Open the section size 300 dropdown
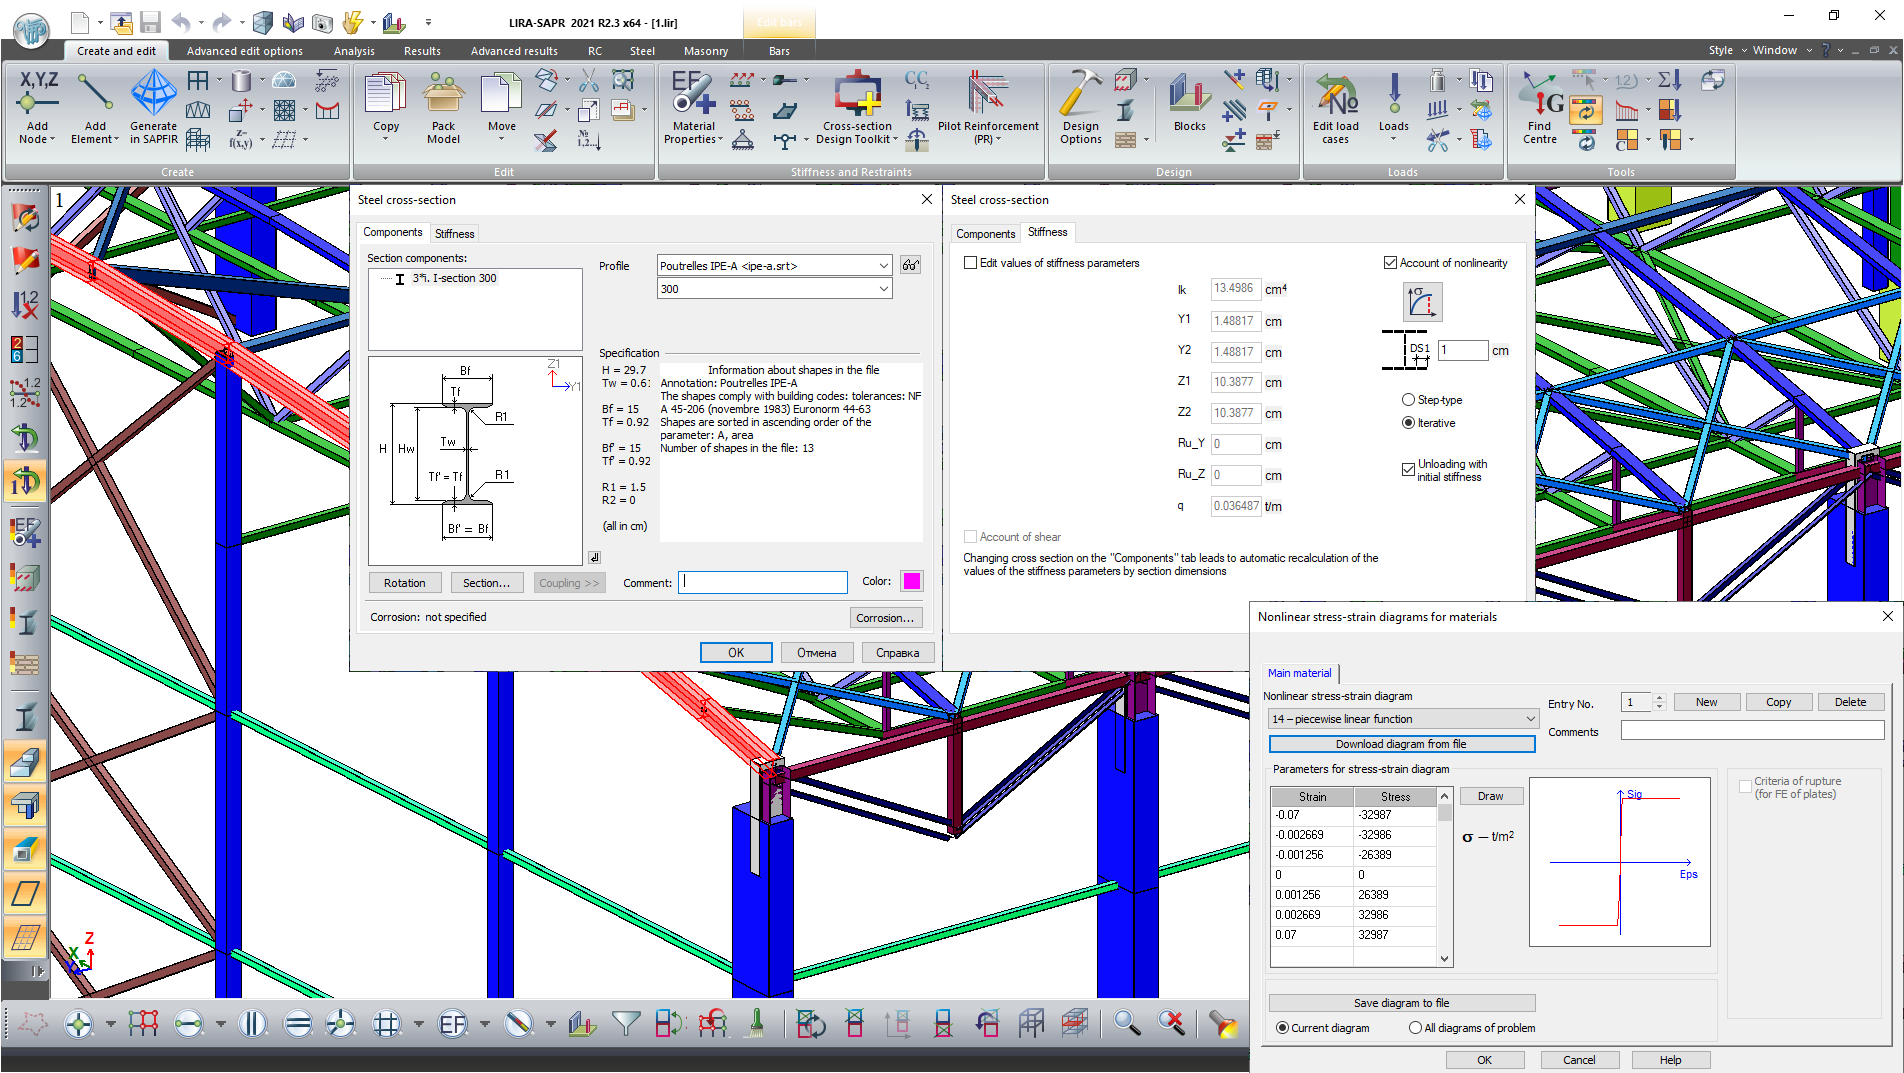 (x=883, y=289)
